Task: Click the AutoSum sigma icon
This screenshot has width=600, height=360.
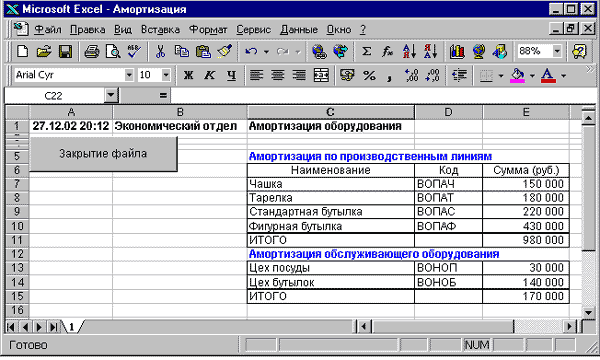Action: [367, 51]
